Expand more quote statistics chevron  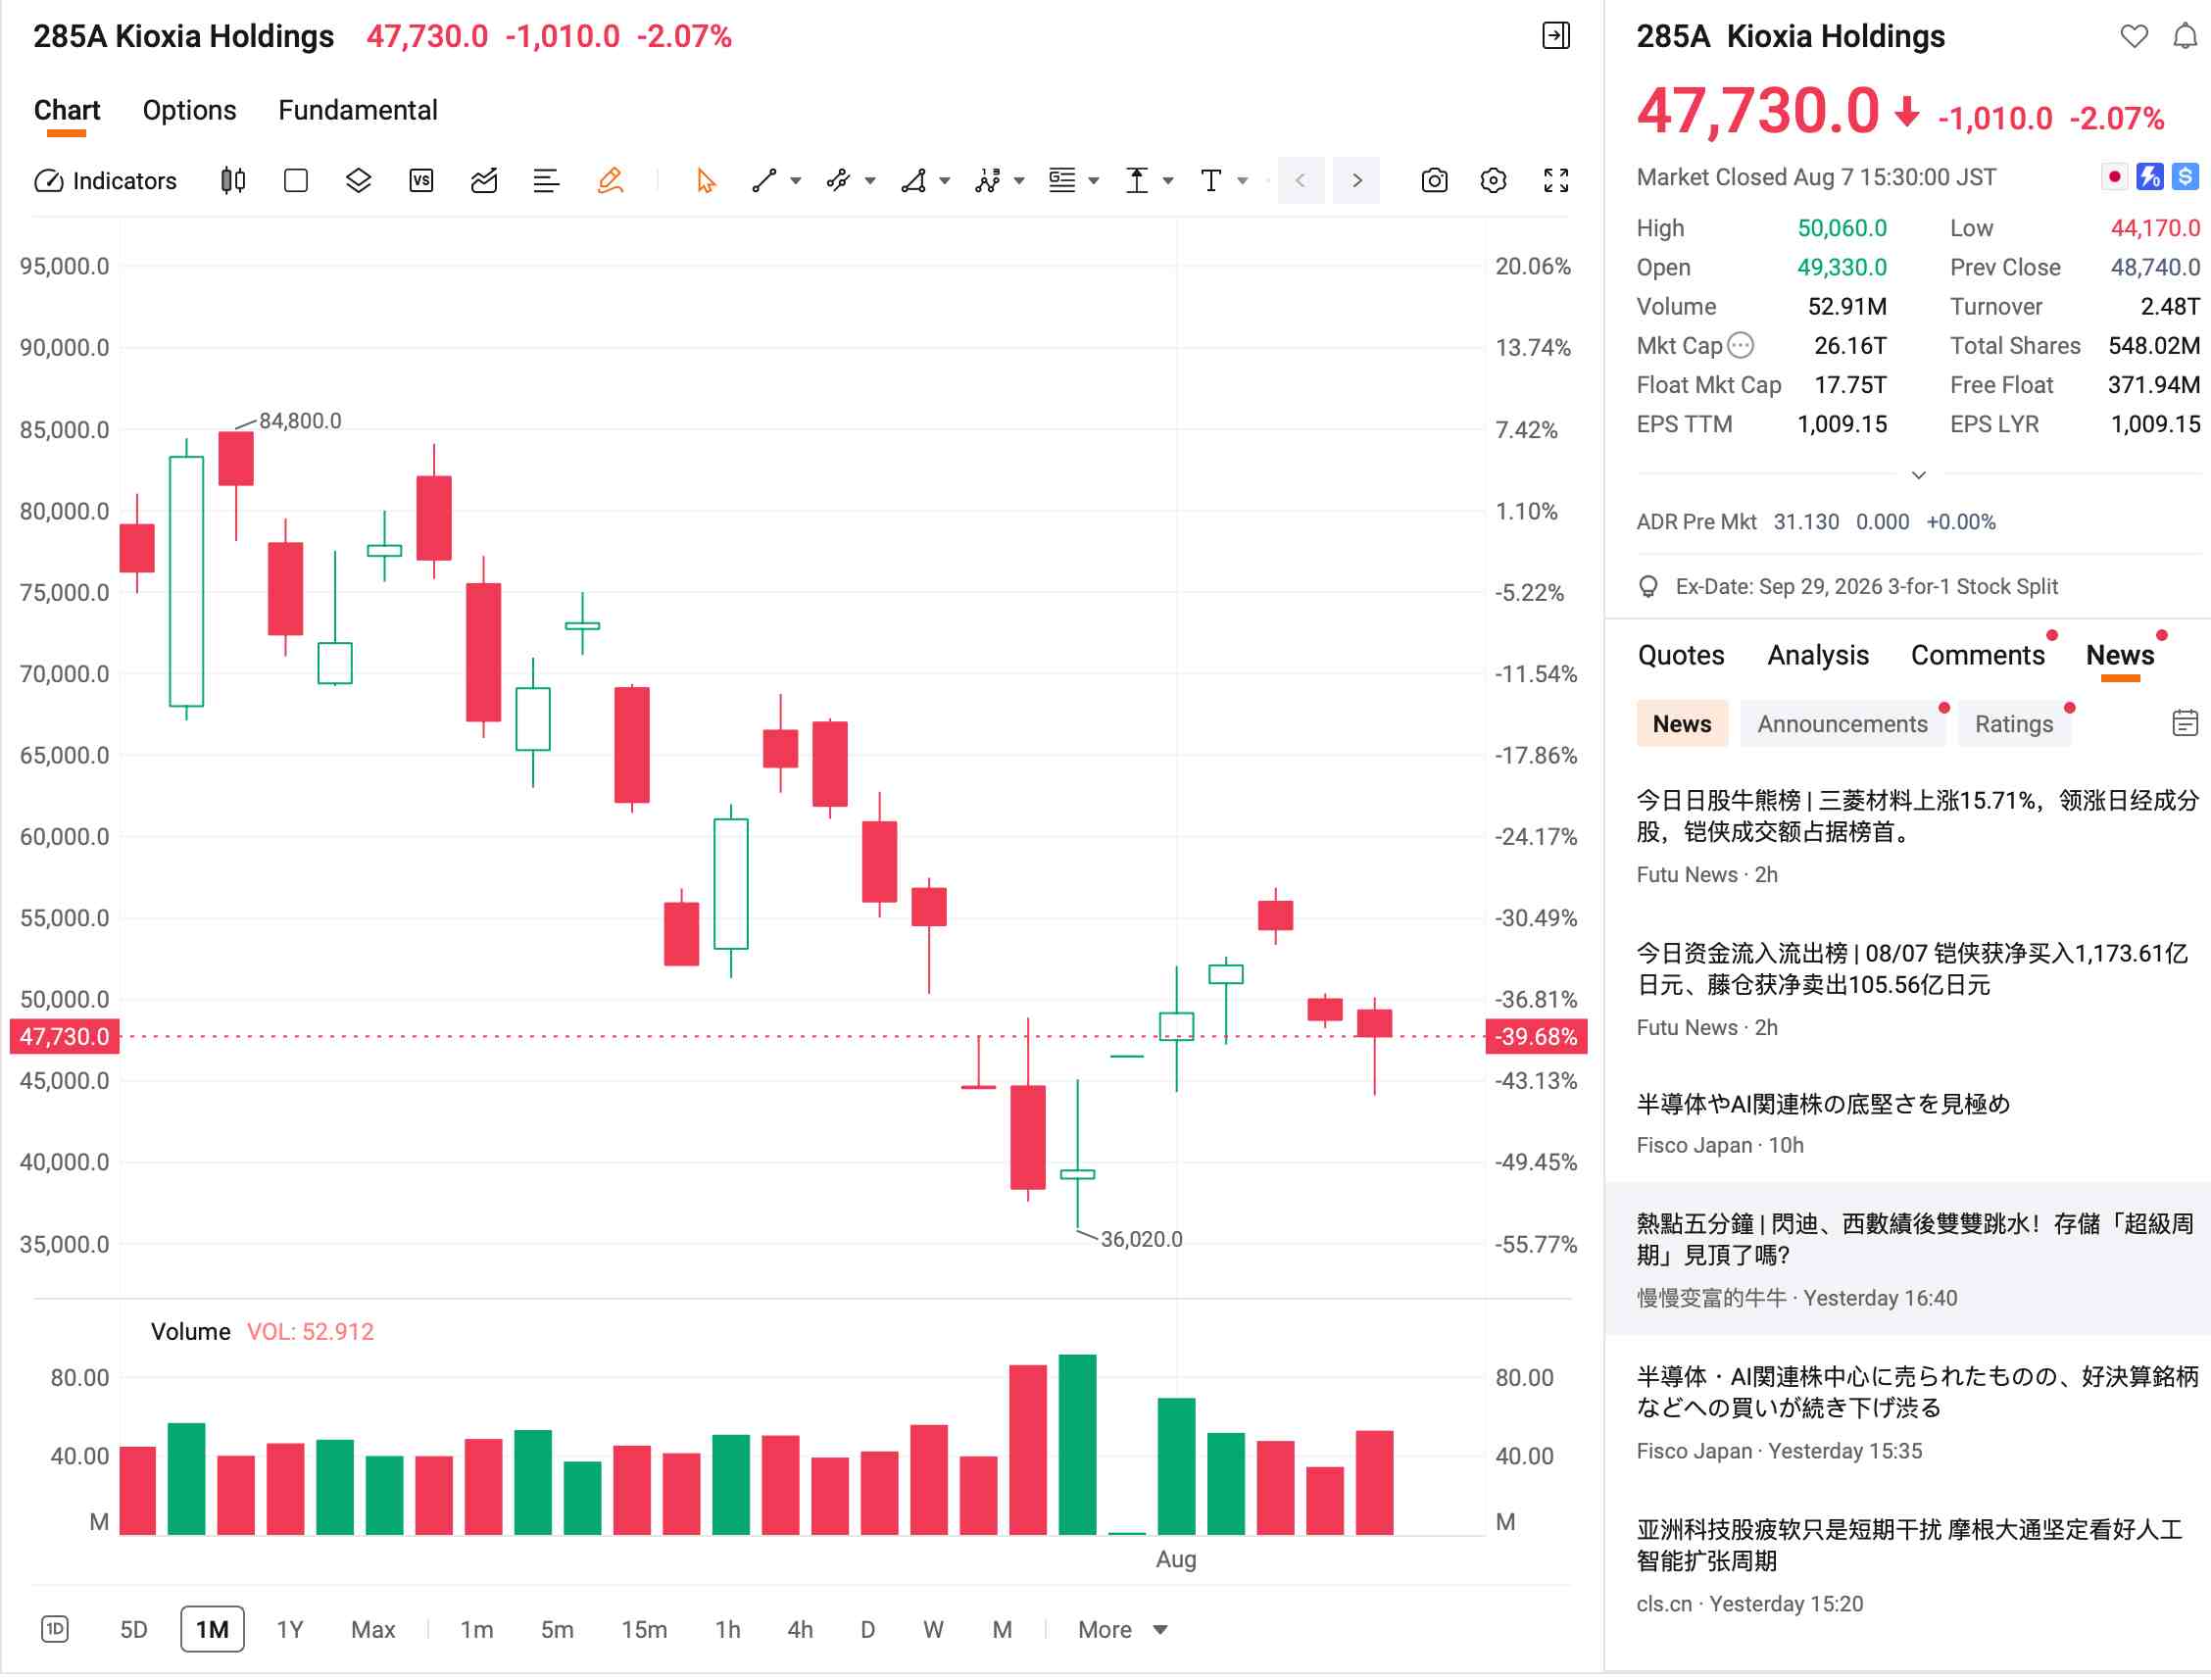click(x=1919, y=475)
